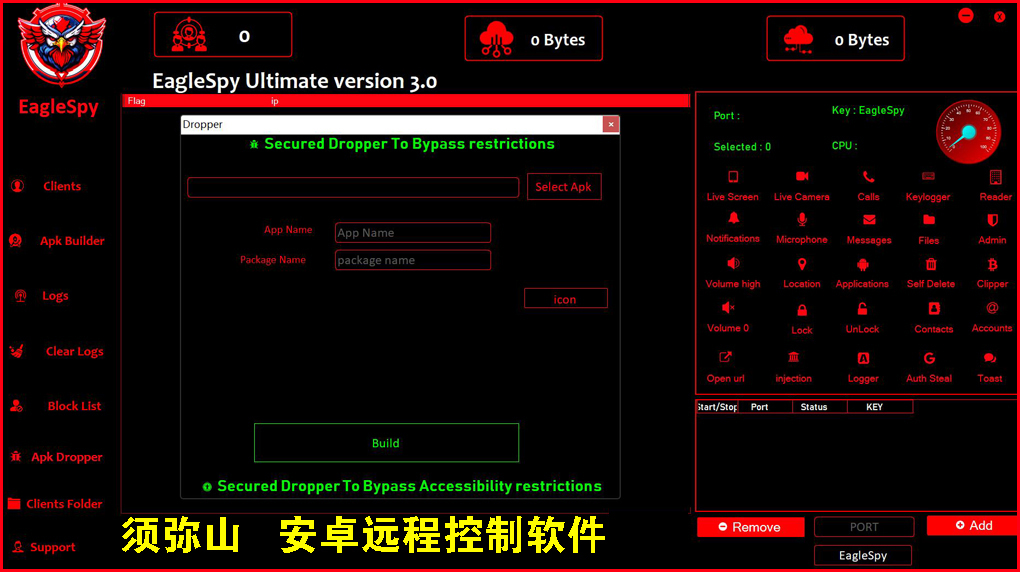The width and height of the screenshot is (1020, 572).
Task: Open the Location pin icon
Action: (x=802, y=264)
